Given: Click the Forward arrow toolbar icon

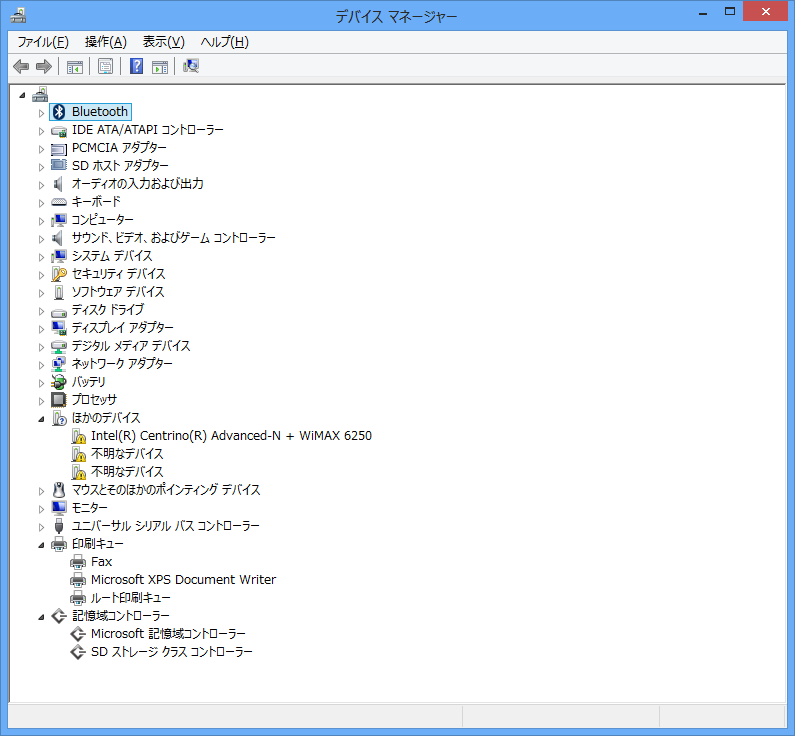Looking at the screenshot, I should [44, 66].
